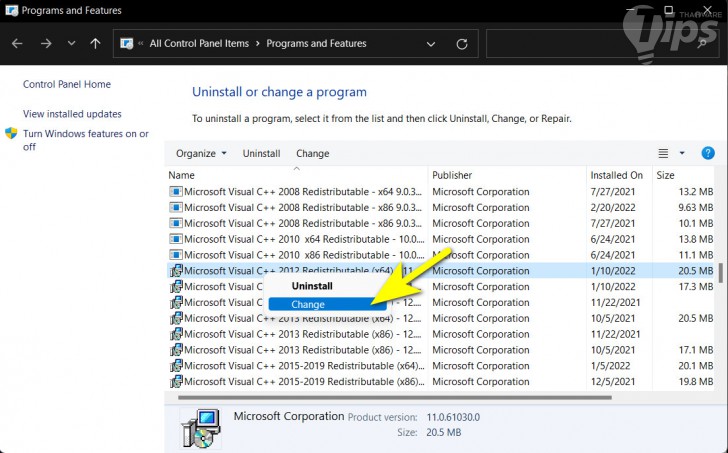Open the Organize dropdown menu
728x453 pixels.
201,154
